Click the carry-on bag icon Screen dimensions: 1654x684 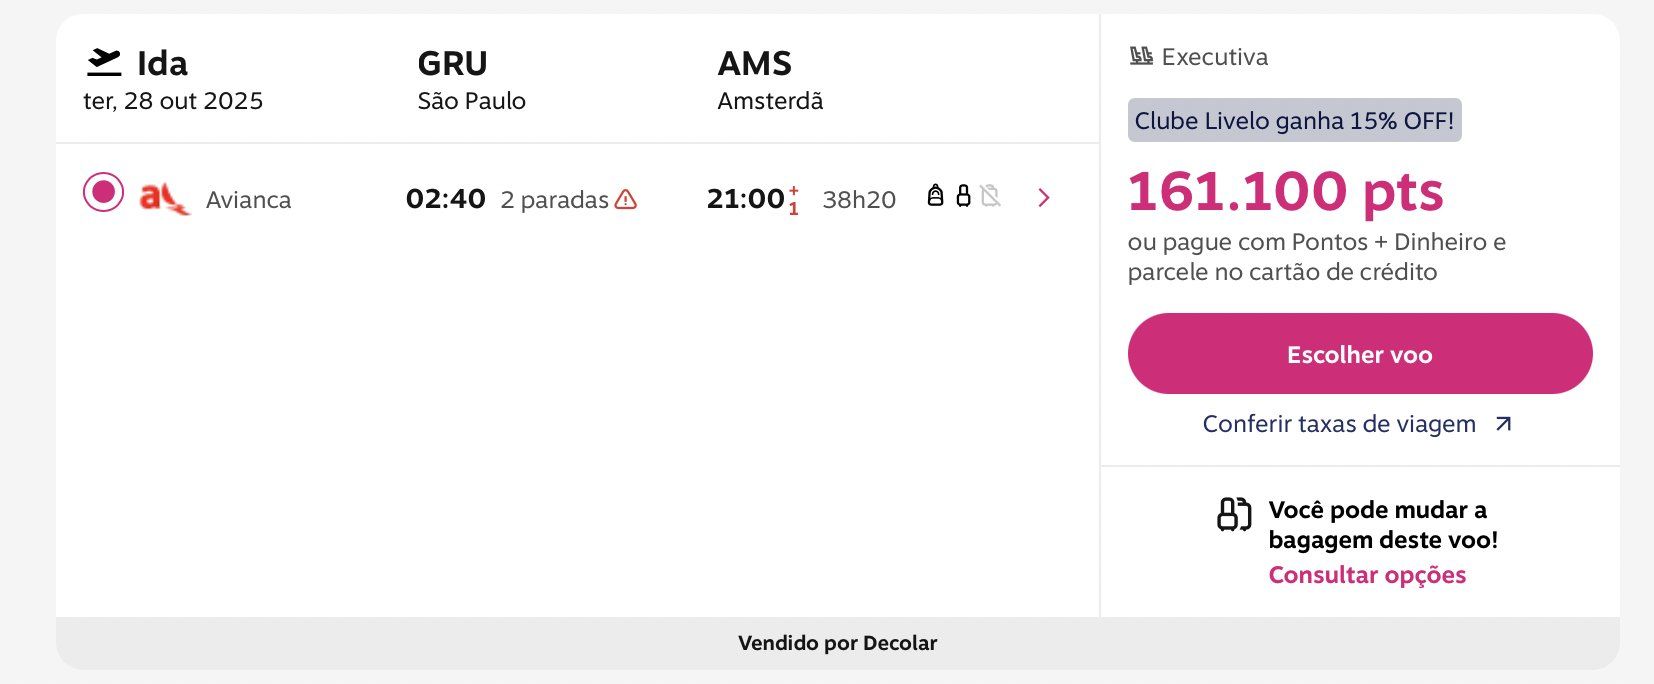coord(963,195)
